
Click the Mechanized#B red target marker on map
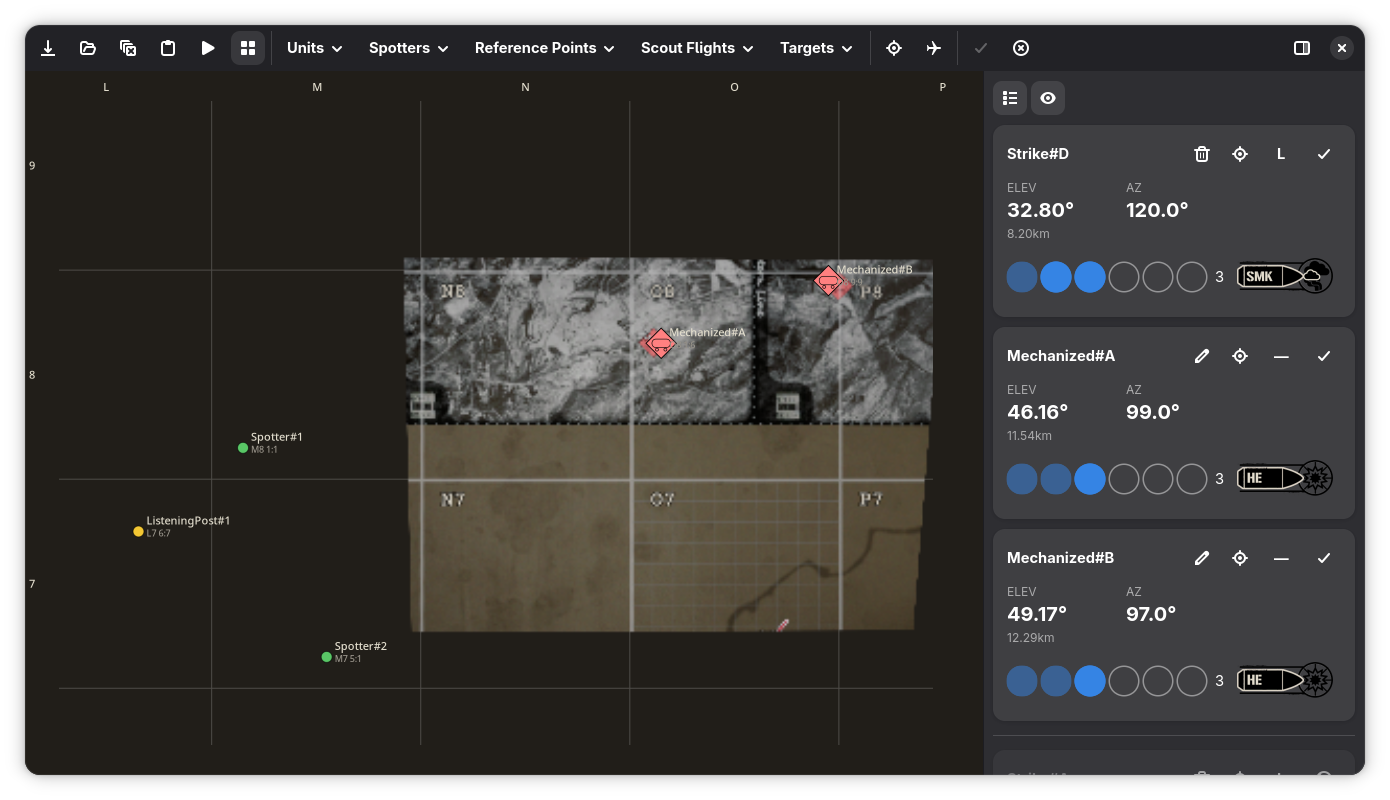828,281
